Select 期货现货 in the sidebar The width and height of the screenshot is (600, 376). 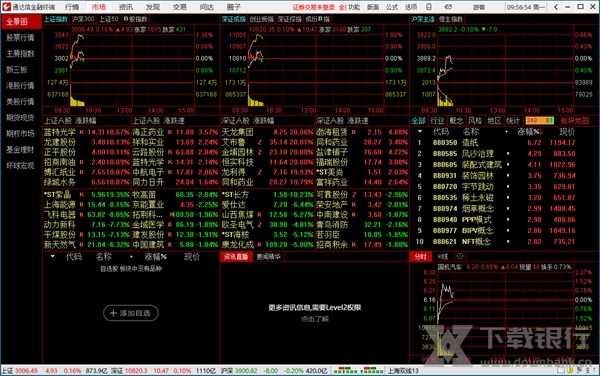20,117
